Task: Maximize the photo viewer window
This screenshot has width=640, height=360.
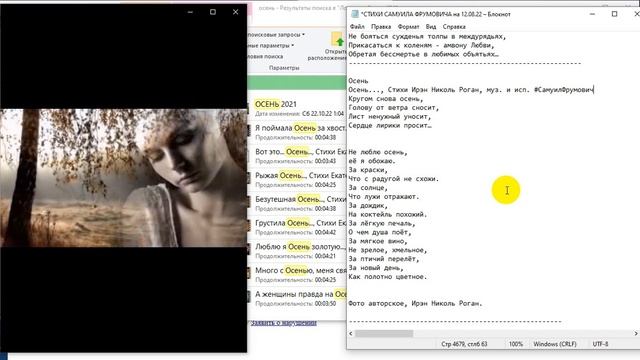Action: 213,12
